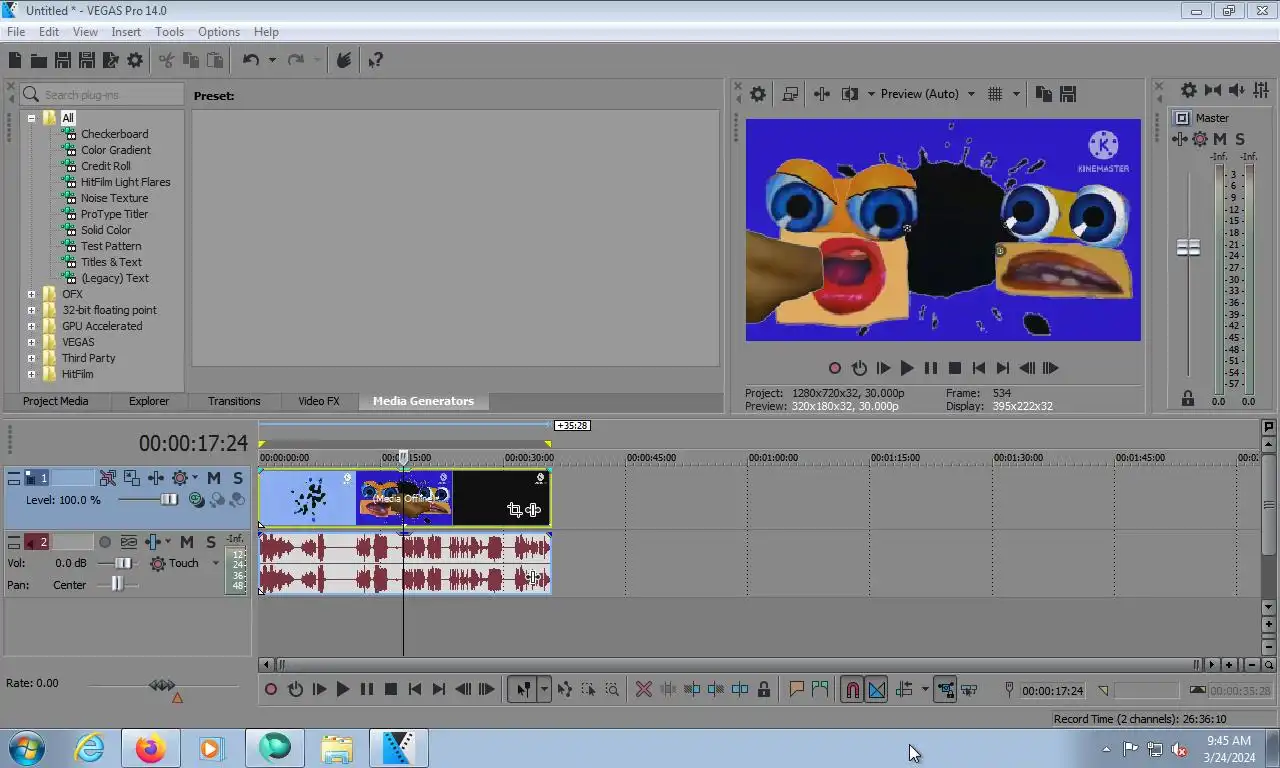
Task: Open Master bus audio properties gear
Action: pyautogui.click(x=1188, y=90)
